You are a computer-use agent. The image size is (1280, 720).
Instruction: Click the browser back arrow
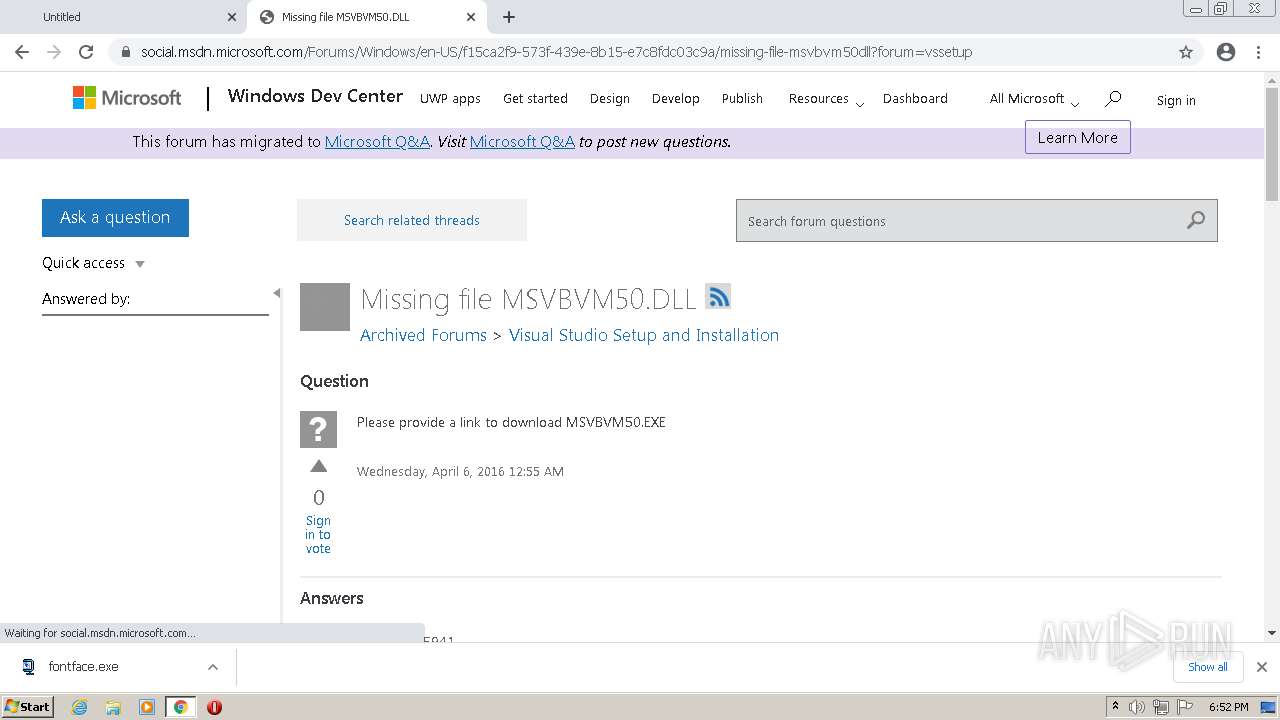tap(22, 52)
